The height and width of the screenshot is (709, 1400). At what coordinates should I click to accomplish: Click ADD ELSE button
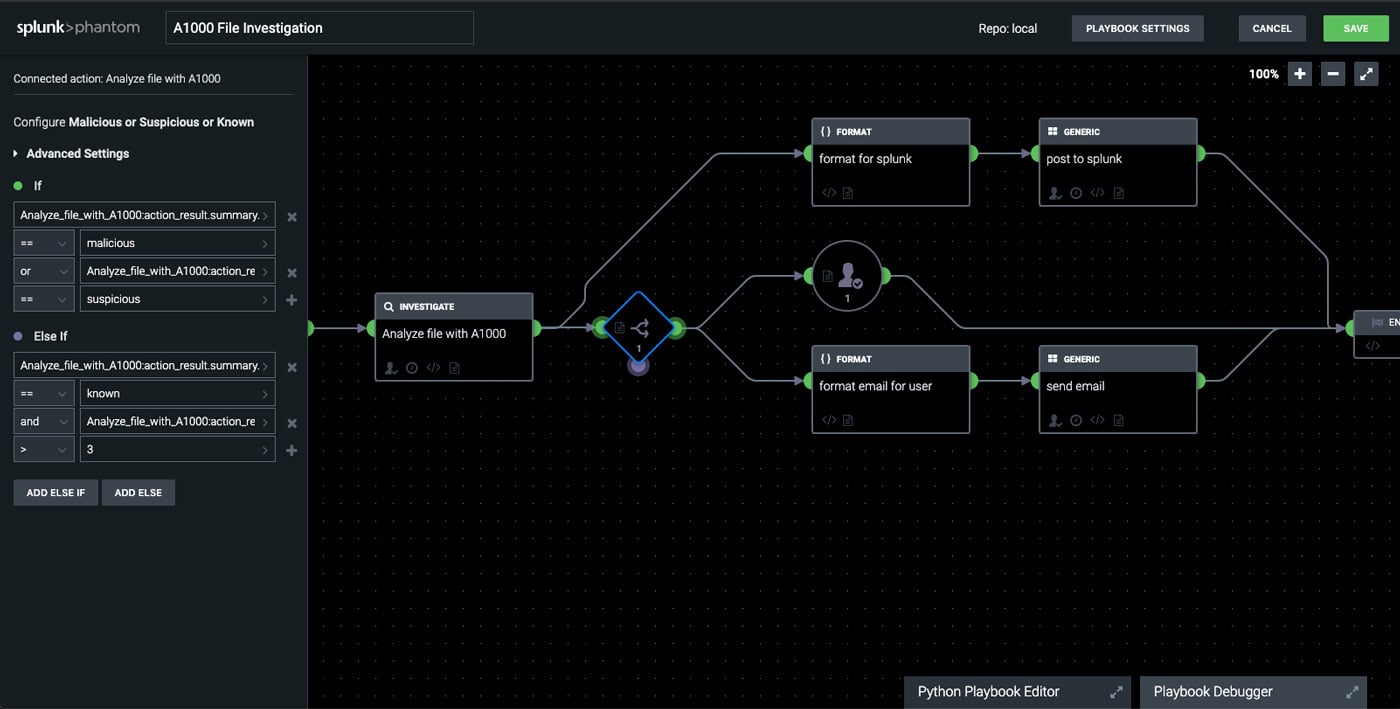138,492
